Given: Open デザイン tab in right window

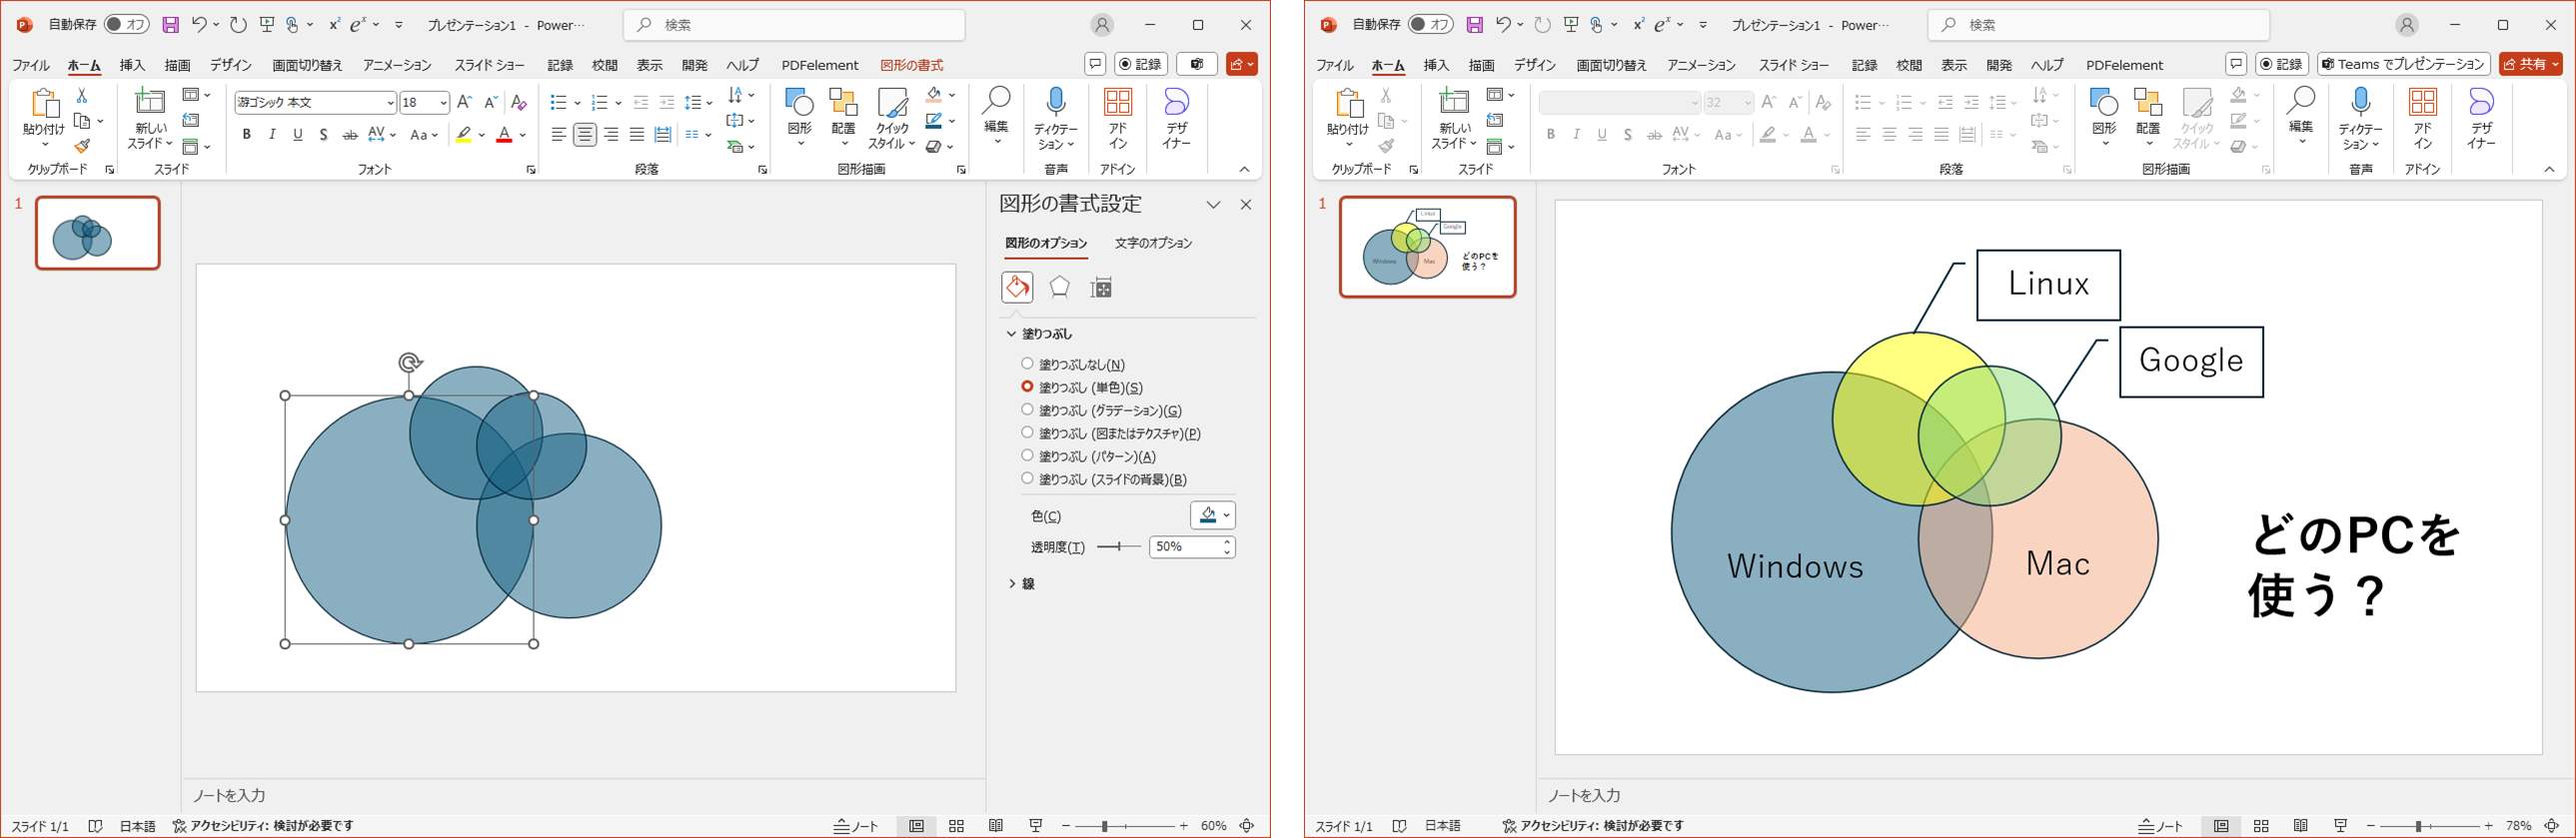Looking at the screenshot, I should (x=1534, y=65).
